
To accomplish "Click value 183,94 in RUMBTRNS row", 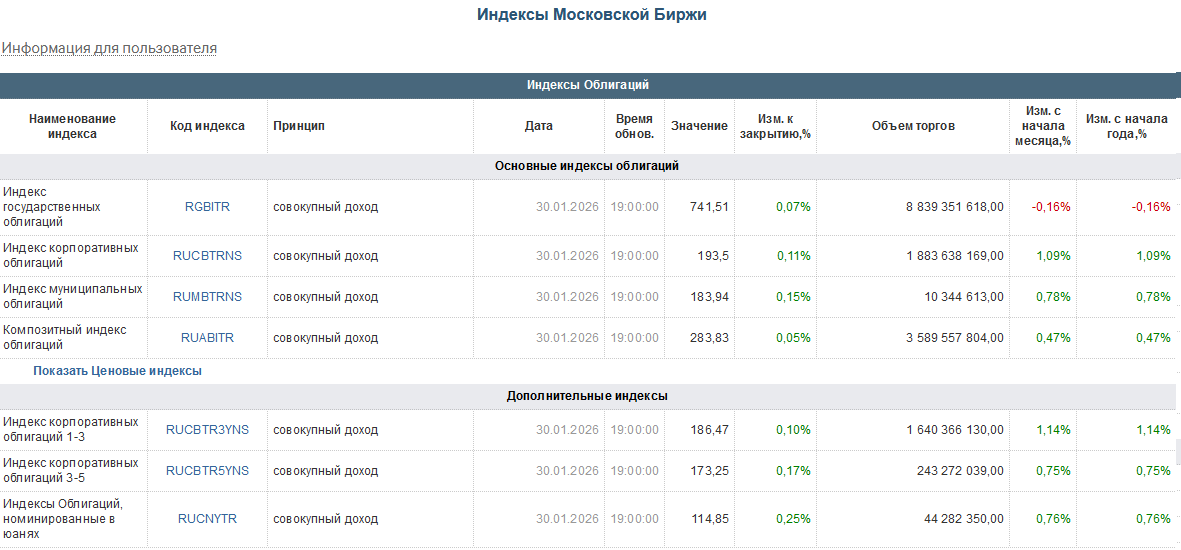I will (x=710, y=296).
